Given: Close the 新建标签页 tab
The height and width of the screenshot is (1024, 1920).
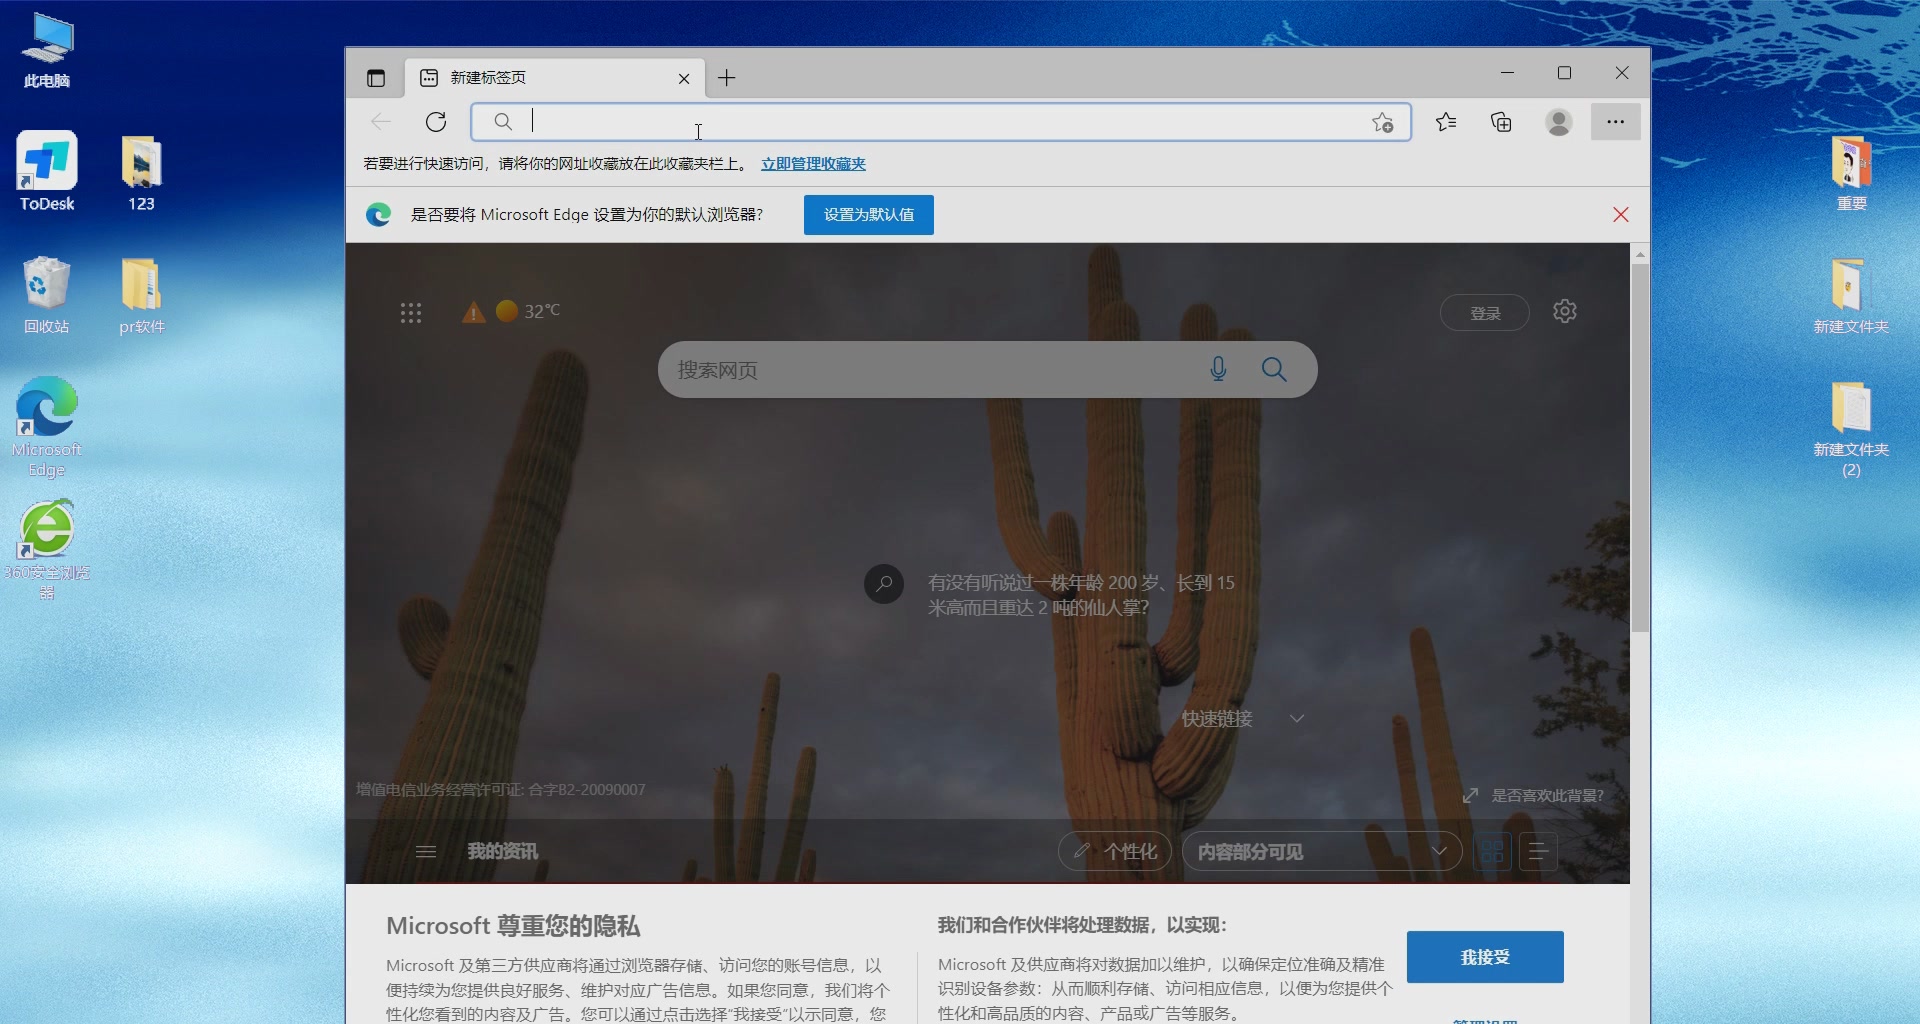Looking at the screenshot, I should [x=684, y=79].
